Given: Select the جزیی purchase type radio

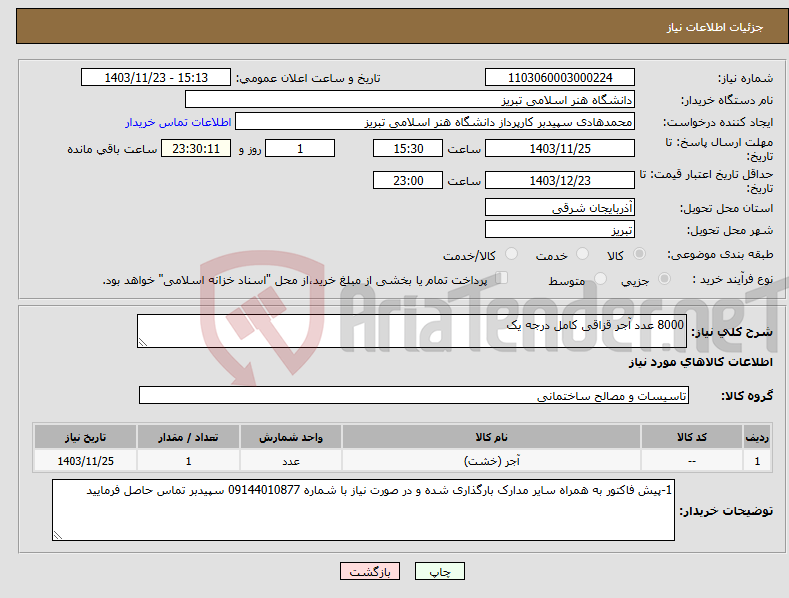Looking at the screenshot, I should (x=664, y=278).
